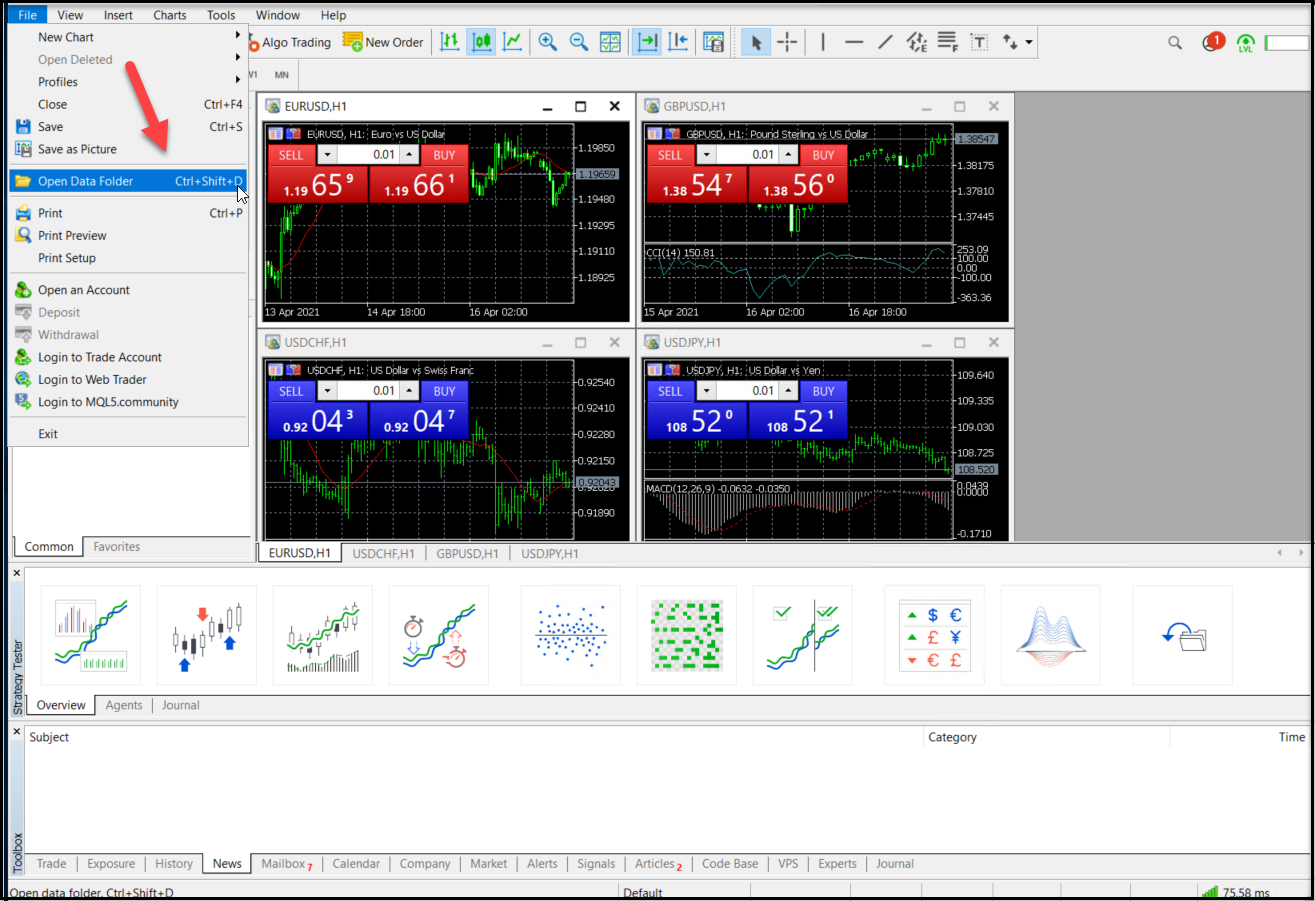Choose Save as Picture menu entry

127,149
